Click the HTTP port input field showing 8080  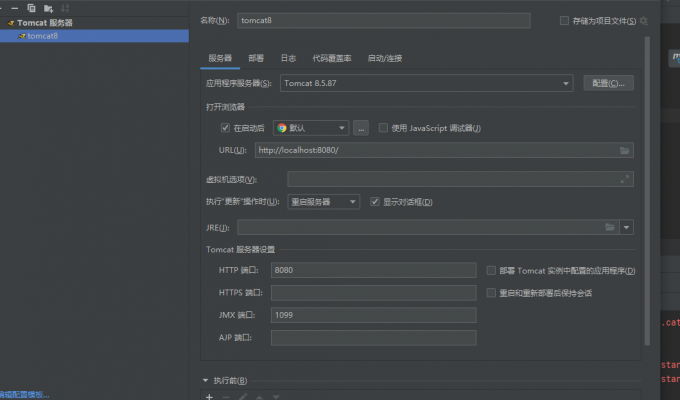(373, 271)
